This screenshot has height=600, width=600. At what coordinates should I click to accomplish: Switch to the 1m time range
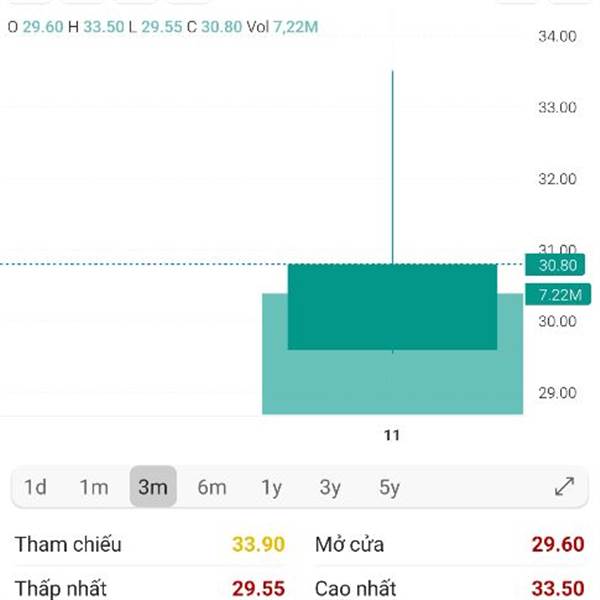[x=94, y=487]
